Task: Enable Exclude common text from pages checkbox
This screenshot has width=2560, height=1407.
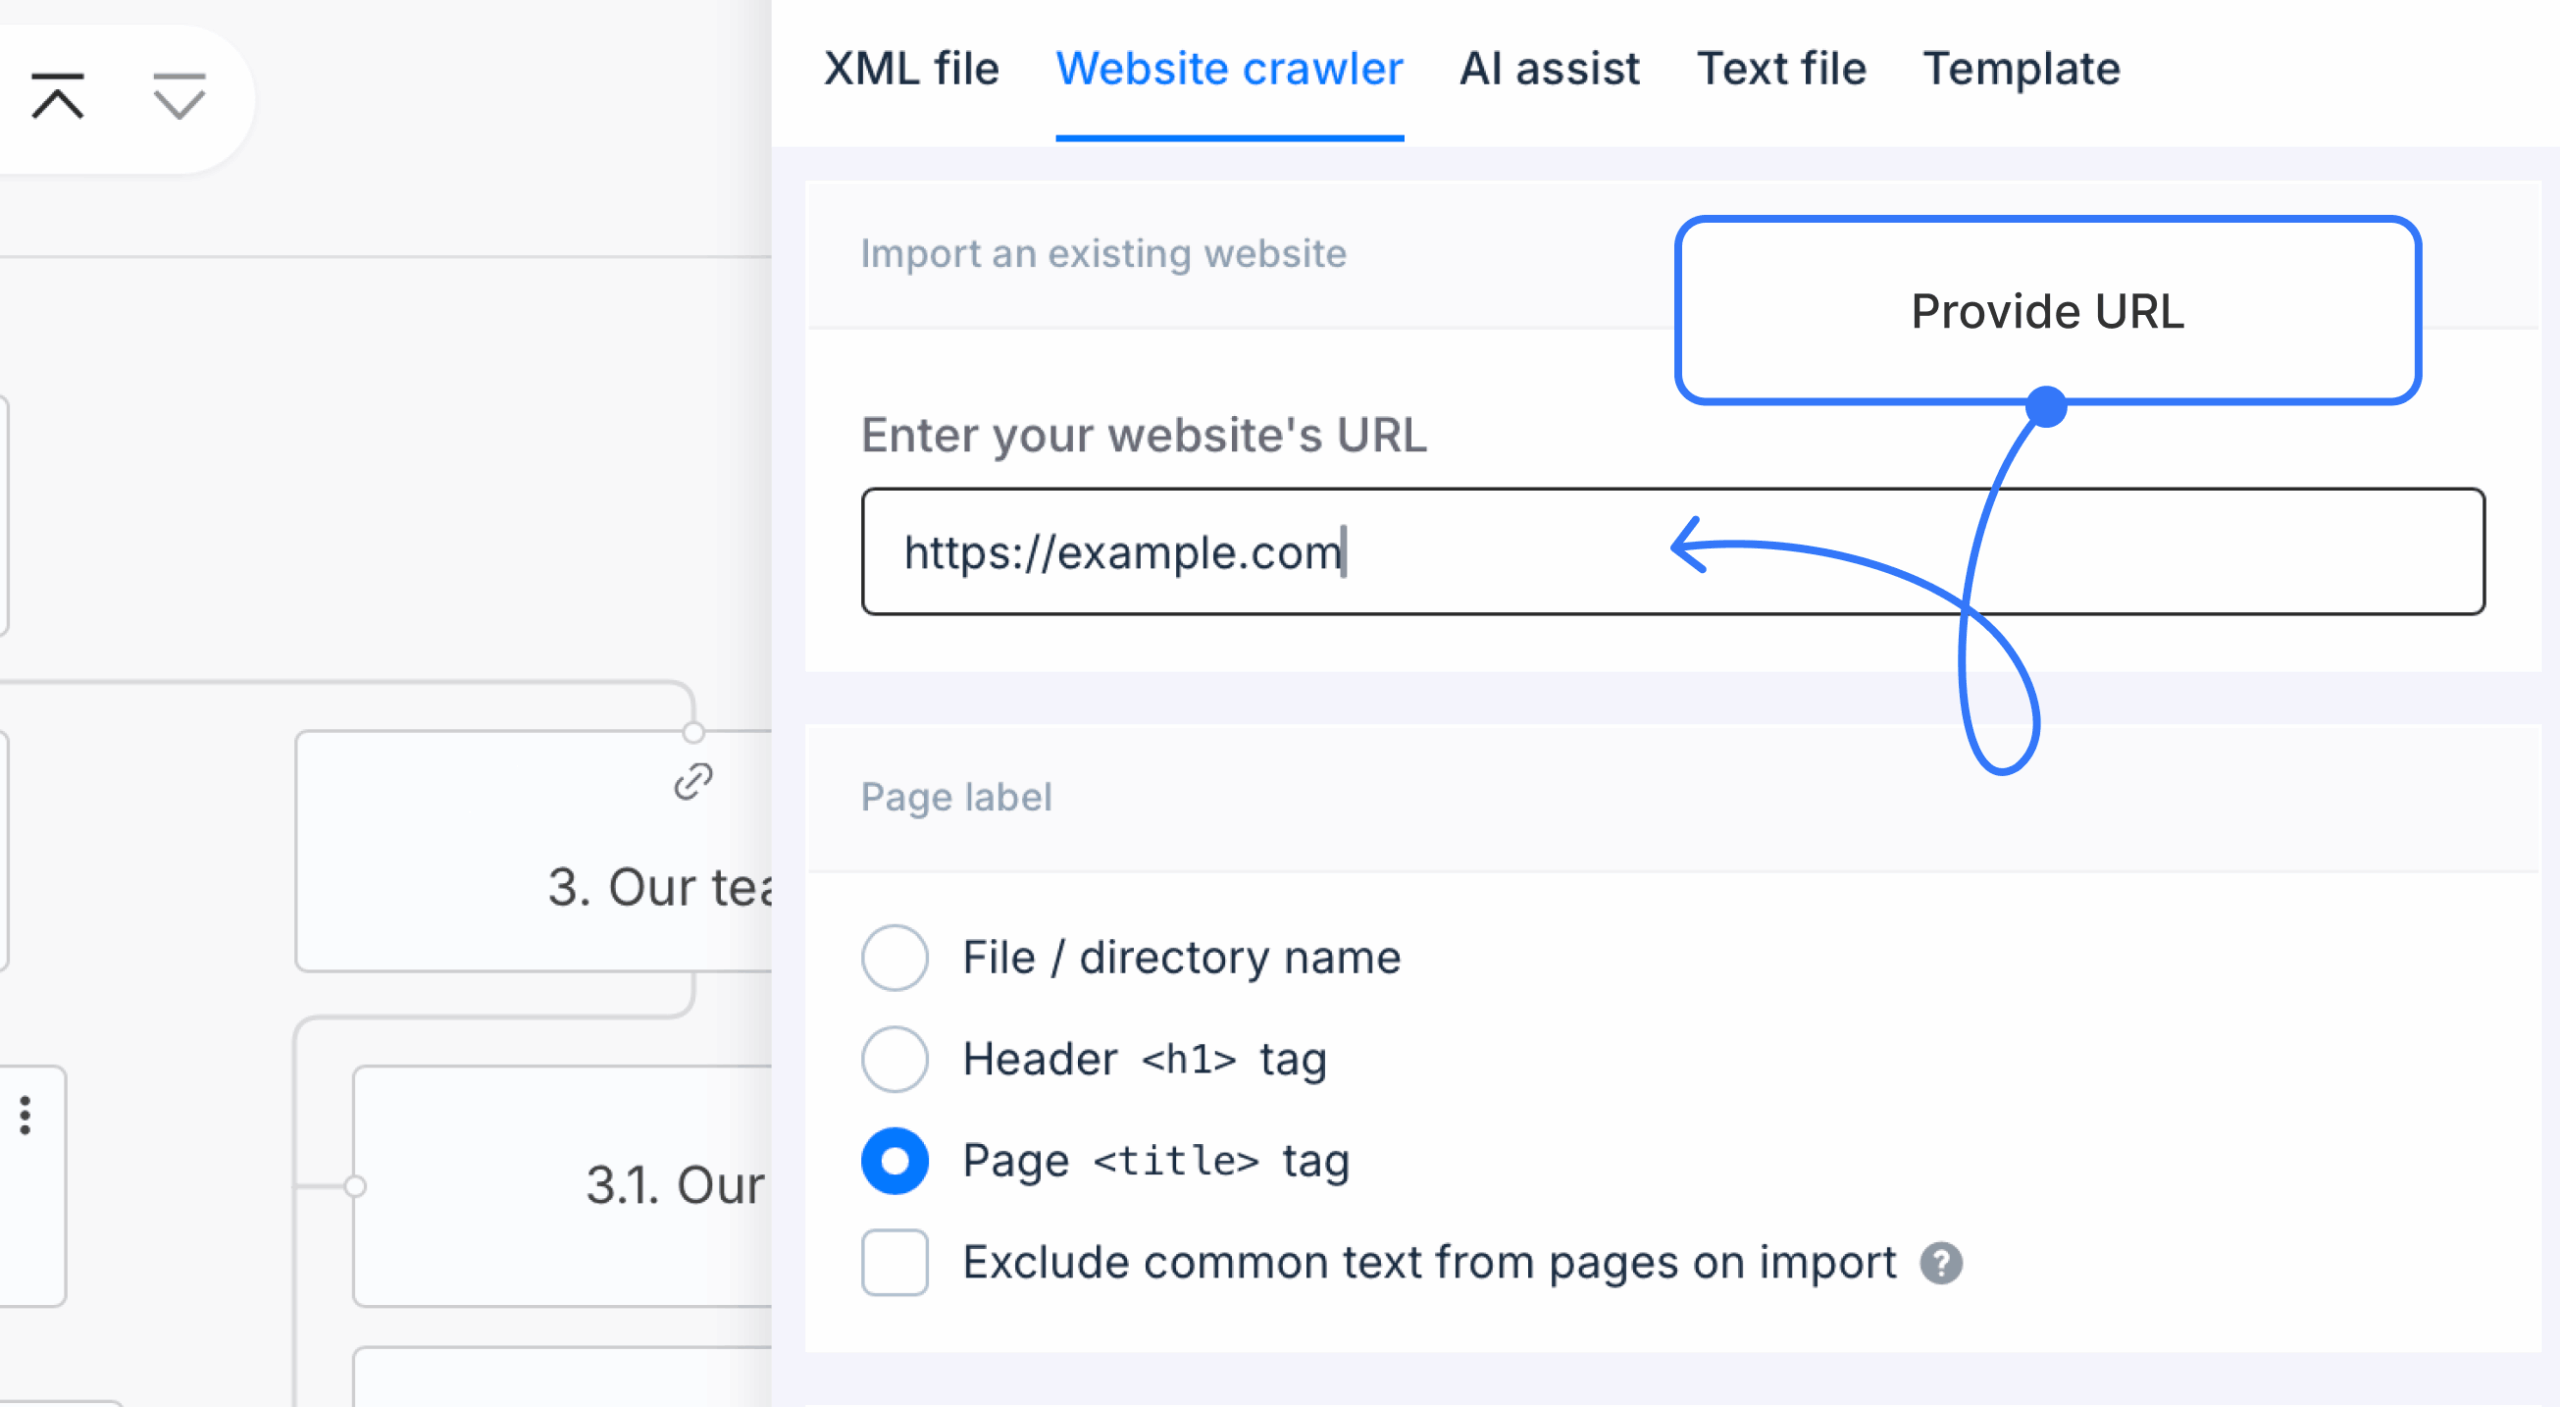Action: tap(895, 1262)
